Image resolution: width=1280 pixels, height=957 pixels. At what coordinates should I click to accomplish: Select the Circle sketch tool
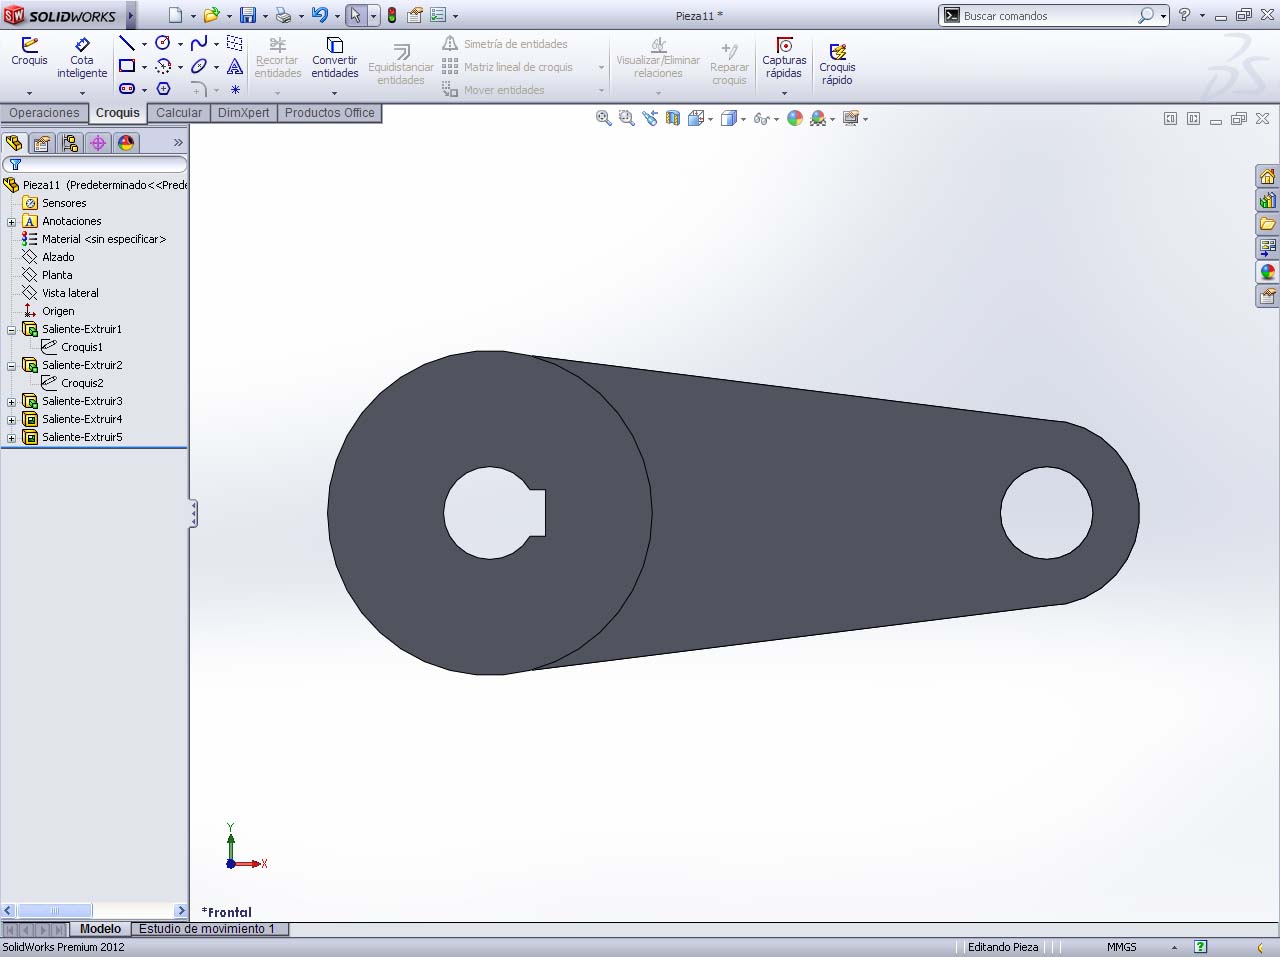pyautogui.click(x=163, y=43)
